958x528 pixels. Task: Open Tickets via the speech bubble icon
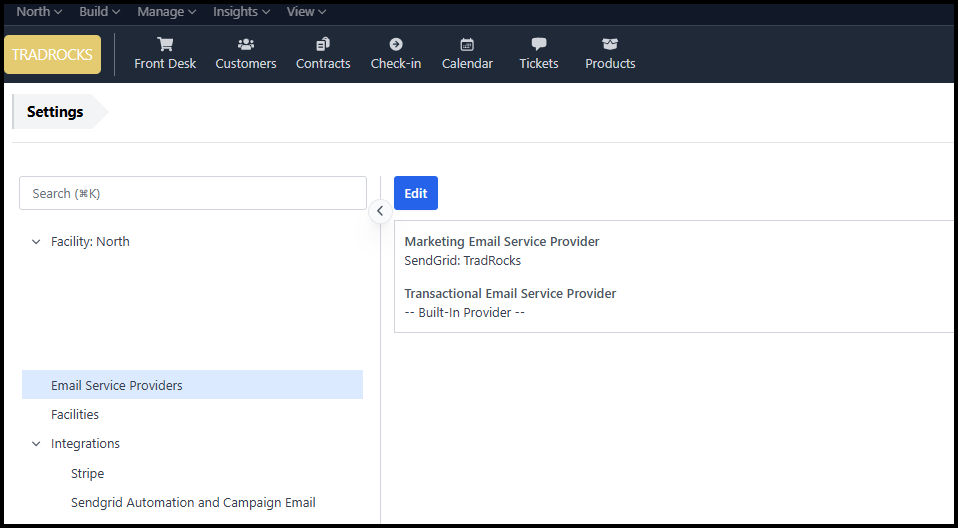(539, 44)
